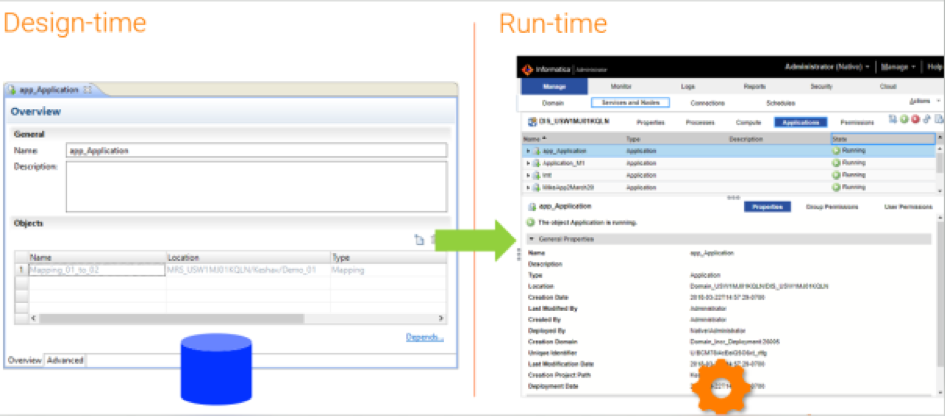The image size is (945, 416).
Task: Click the Application_M1 row icon
Action: 537,163
